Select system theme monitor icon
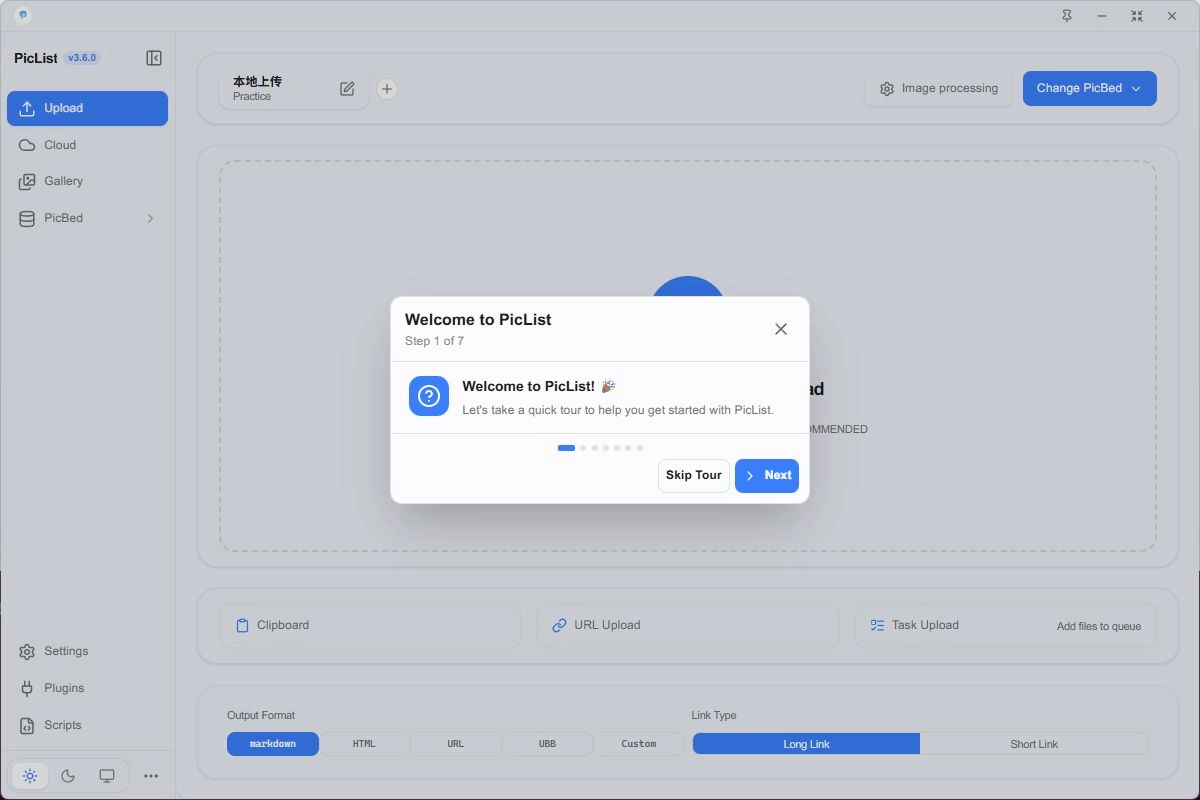 pyautogui.click(x=107, y=776)
